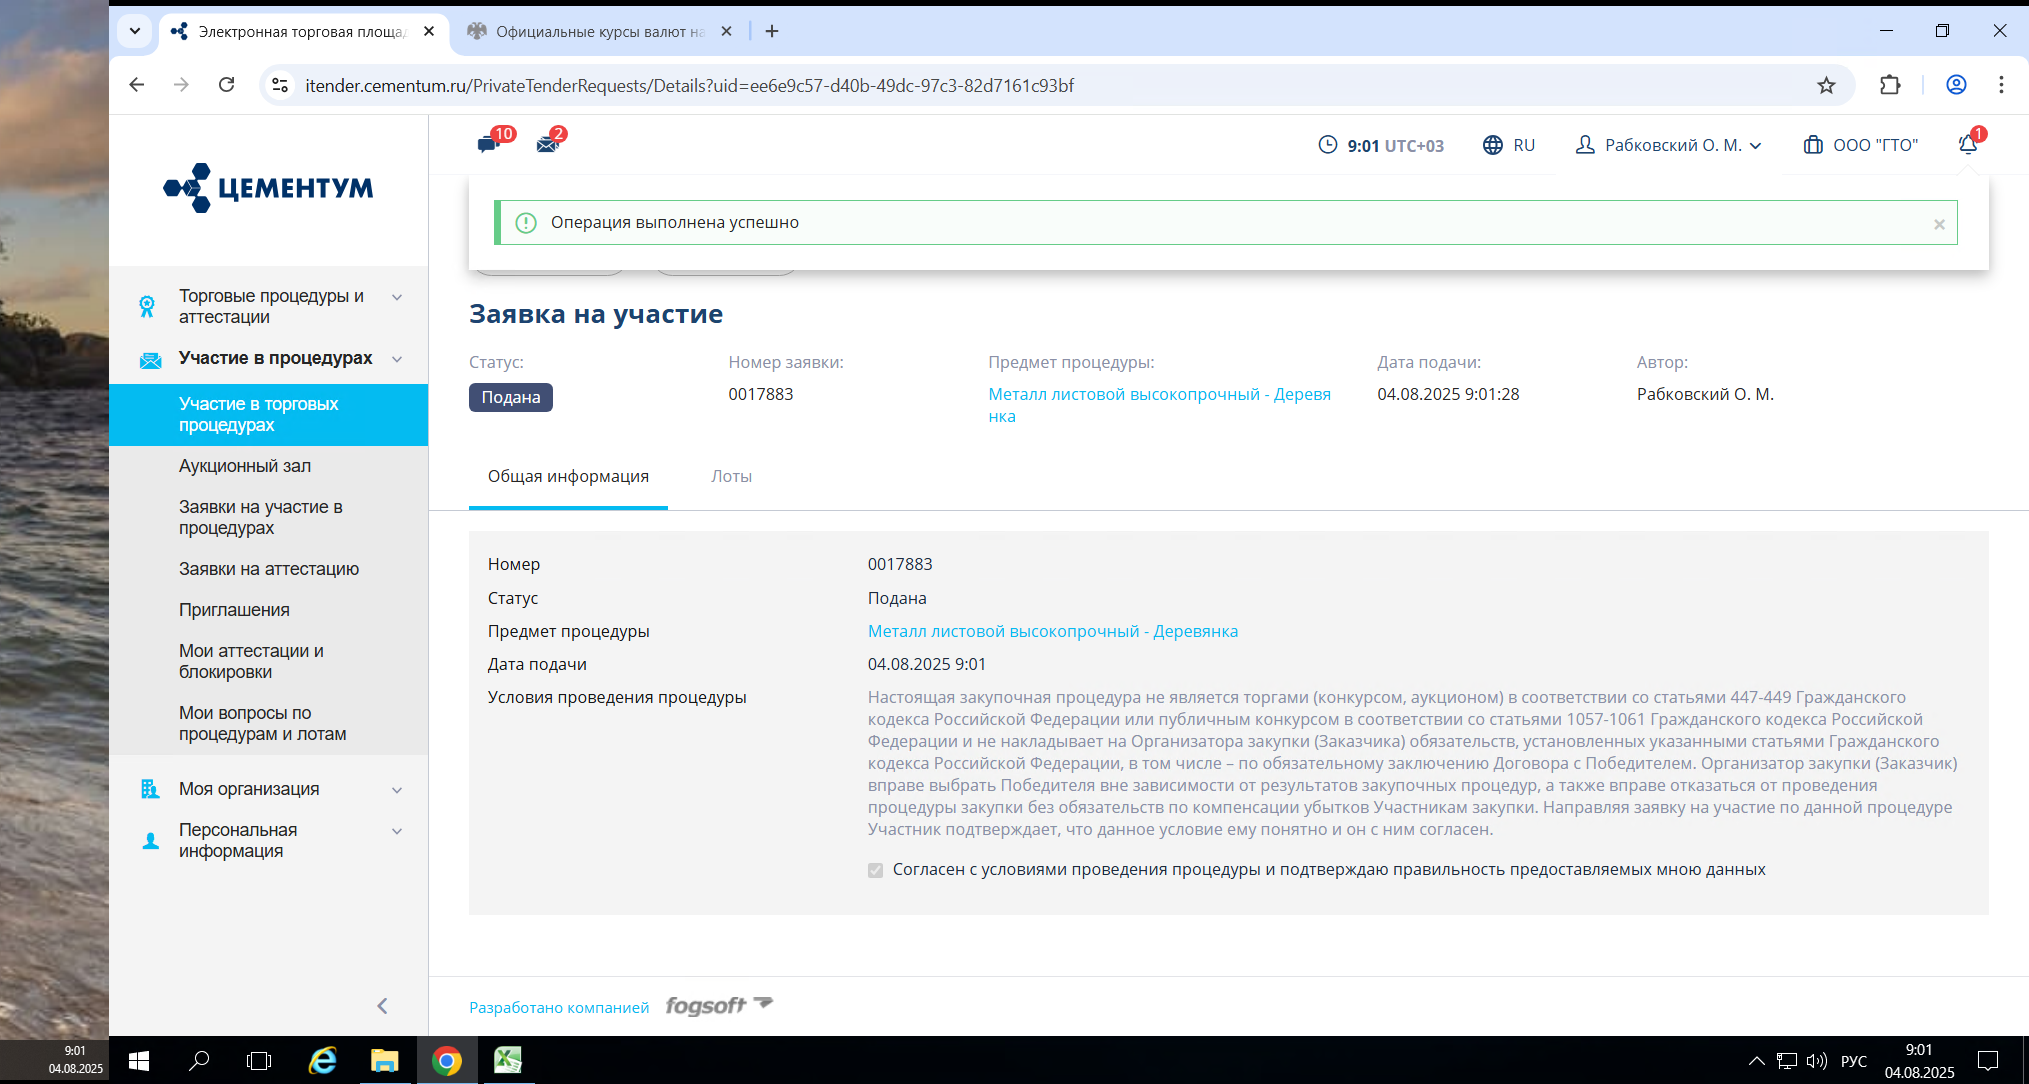Close the Официальные курсы валют tab
Viewport: 2029px width, 1084px height.
click(727, 31)
